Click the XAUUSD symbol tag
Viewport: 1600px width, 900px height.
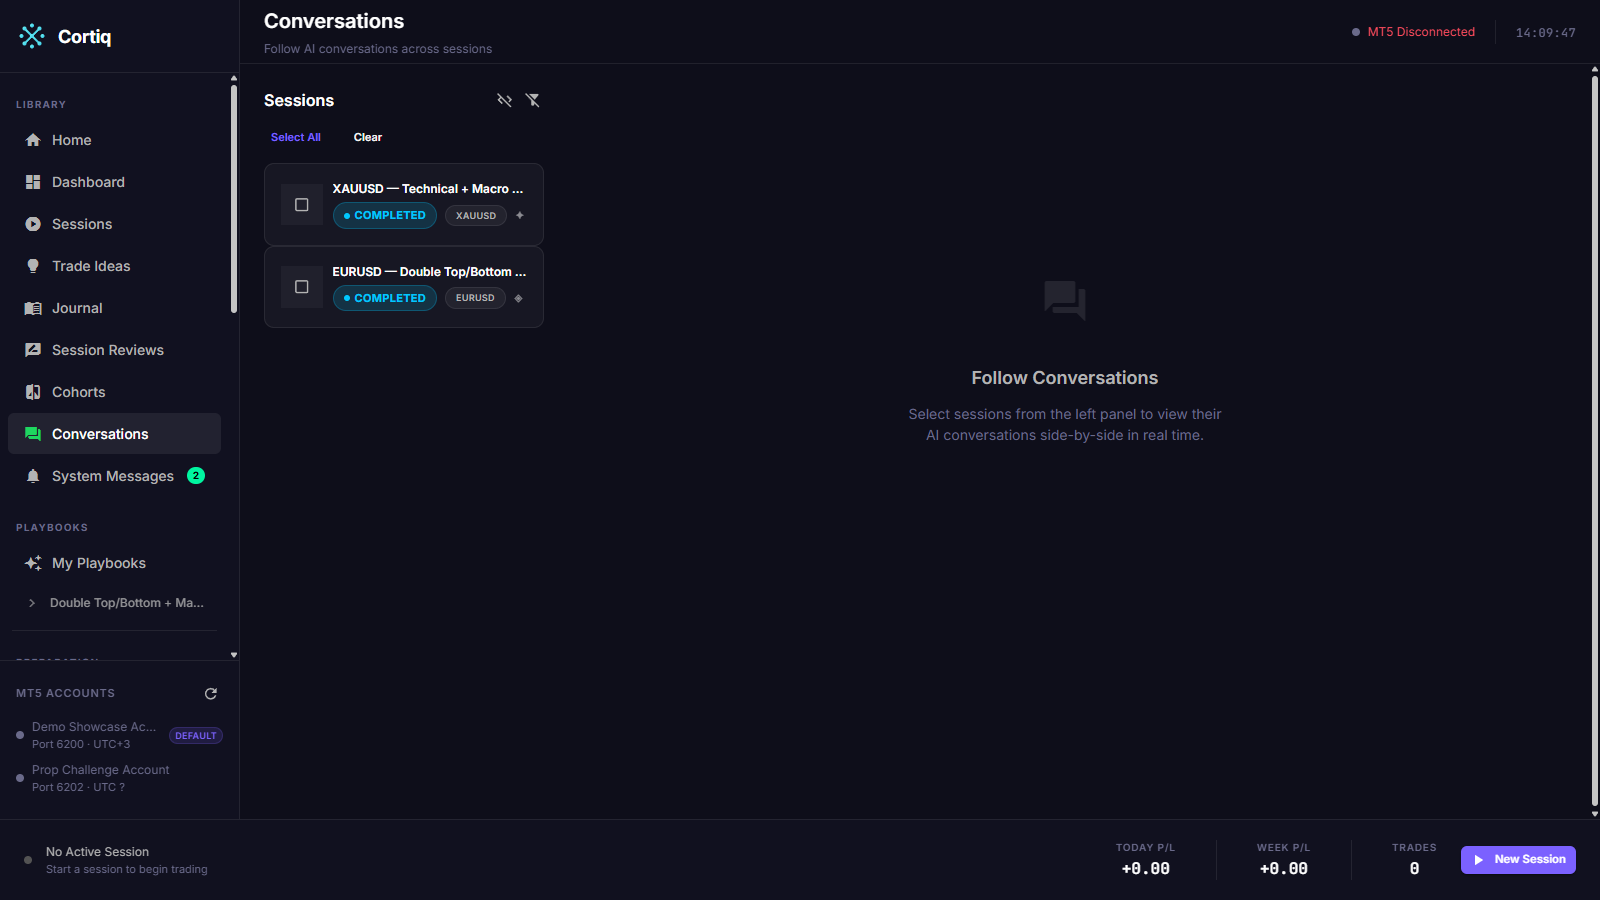click(476, 215)
